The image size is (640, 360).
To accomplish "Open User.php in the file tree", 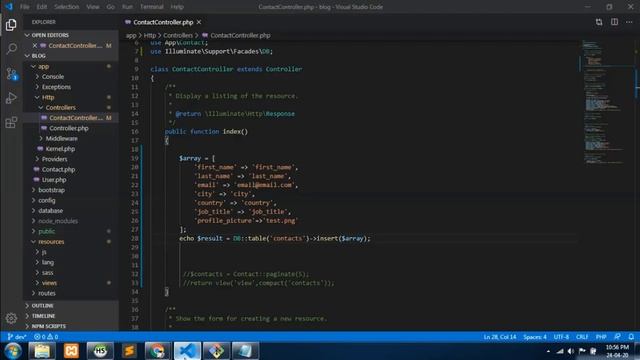I will tap(70, 180).
